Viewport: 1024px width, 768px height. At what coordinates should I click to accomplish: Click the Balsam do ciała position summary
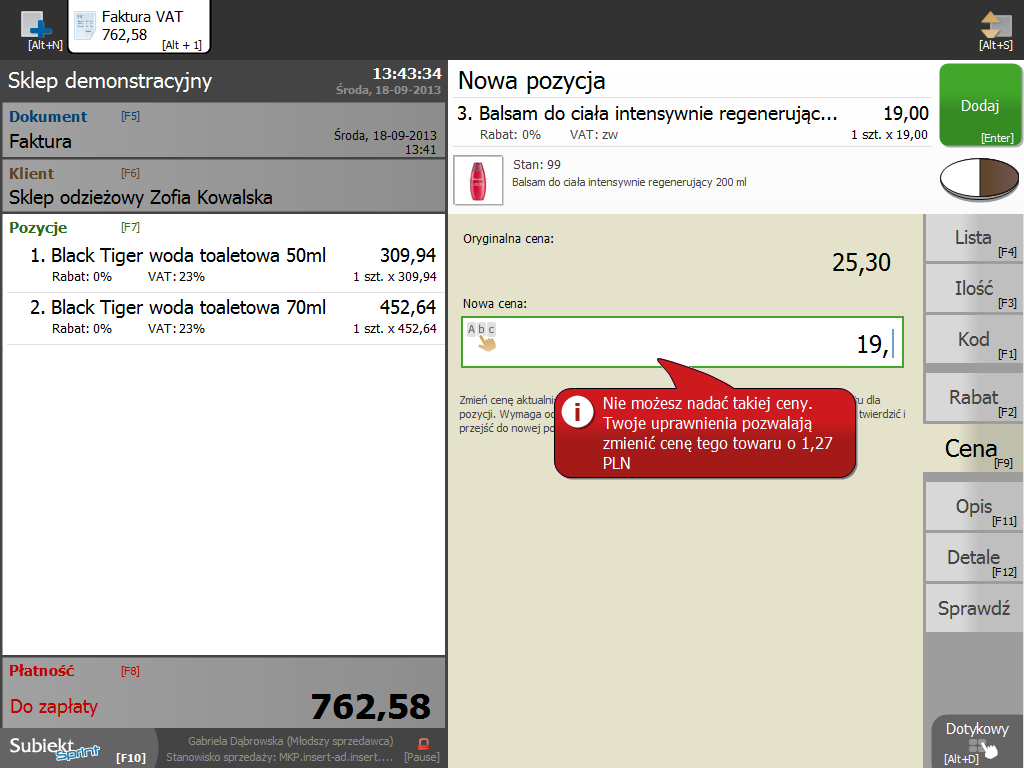click(692, 122)
